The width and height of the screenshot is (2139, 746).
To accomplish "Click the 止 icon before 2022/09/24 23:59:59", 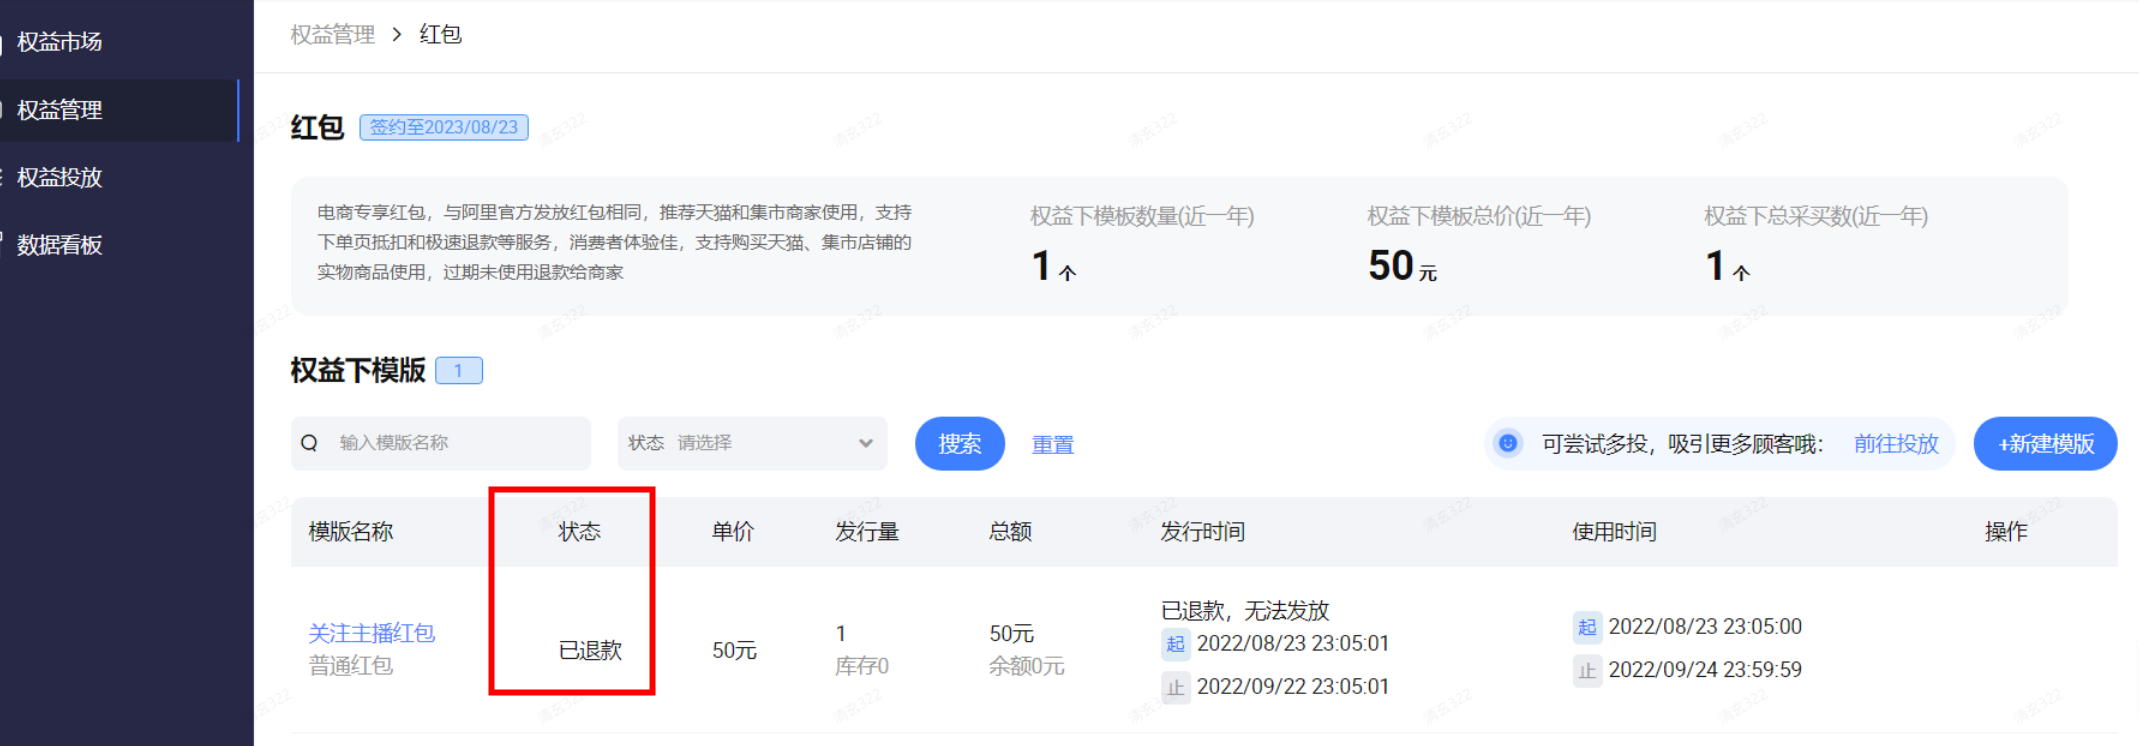I will pos(1587,671).
